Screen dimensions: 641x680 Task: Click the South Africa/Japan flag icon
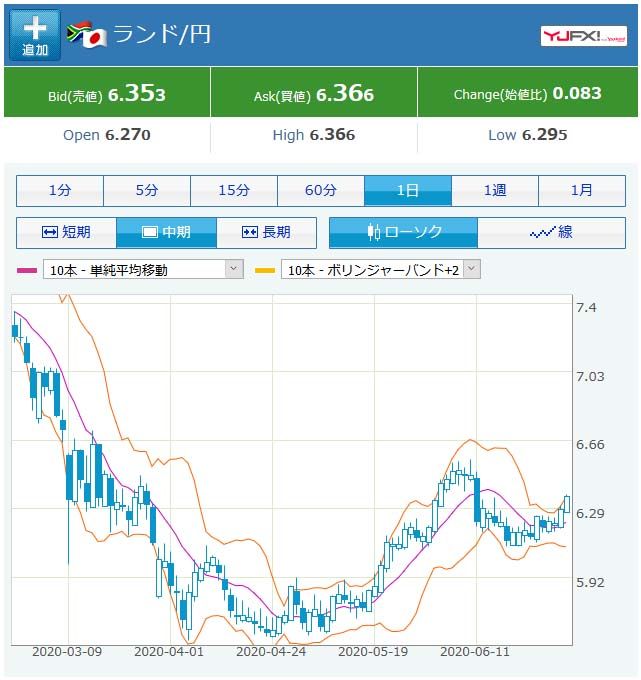click(x=87, y=35)
